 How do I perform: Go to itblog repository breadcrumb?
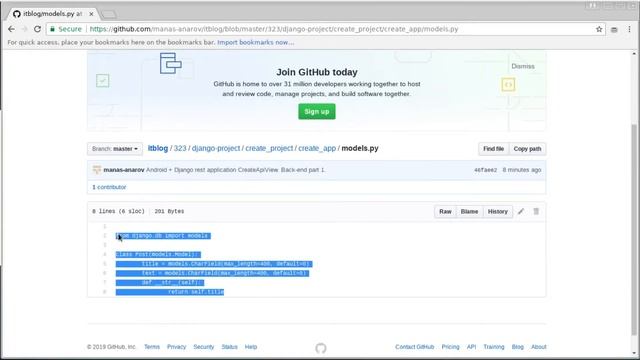point(158,148)
